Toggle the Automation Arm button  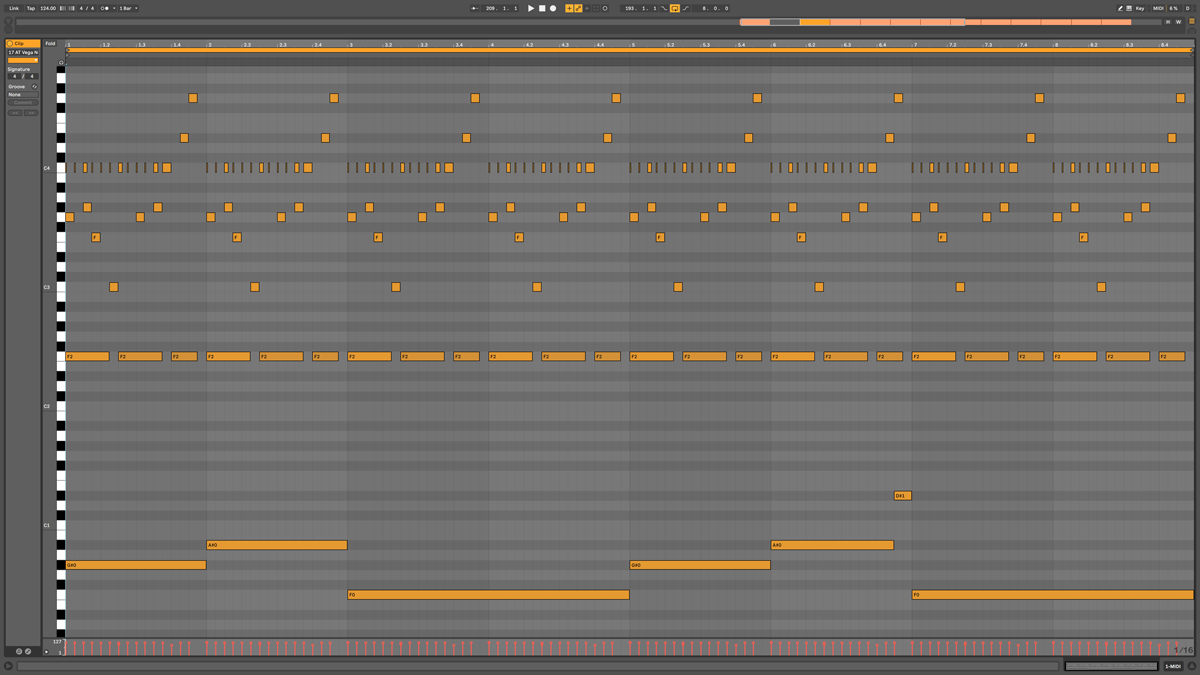pos(578,8)
